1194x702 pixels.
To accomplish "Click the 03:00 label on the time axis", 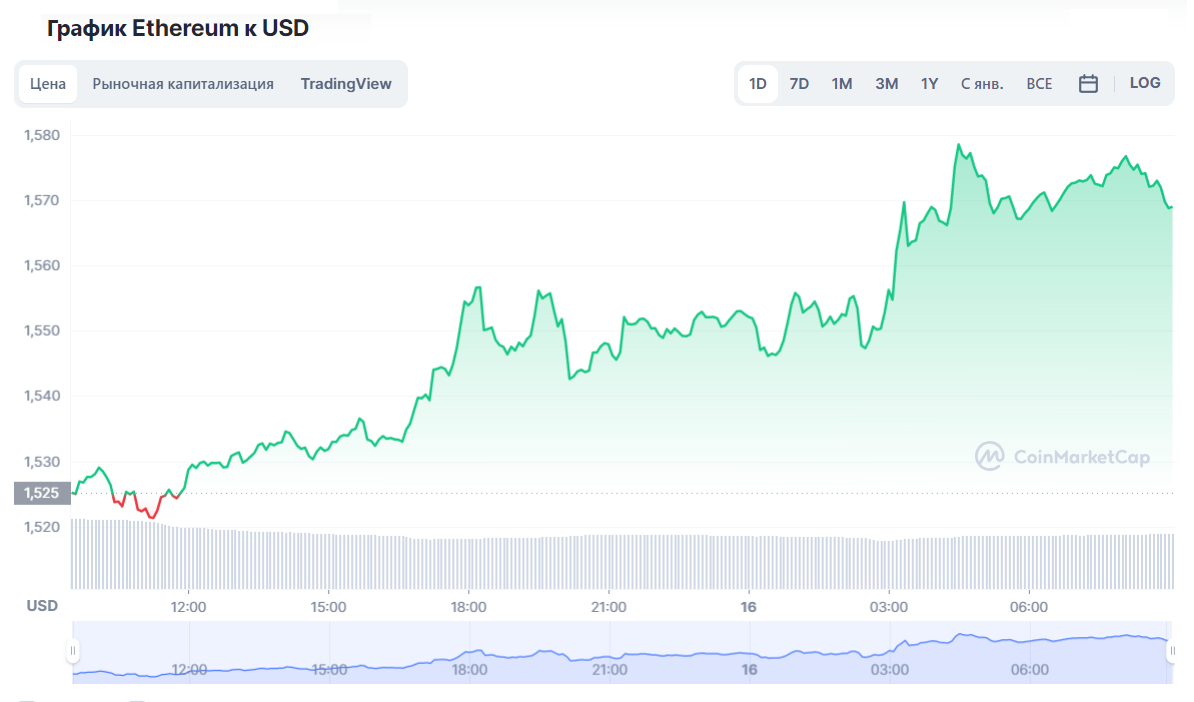I will pos(889,607).
